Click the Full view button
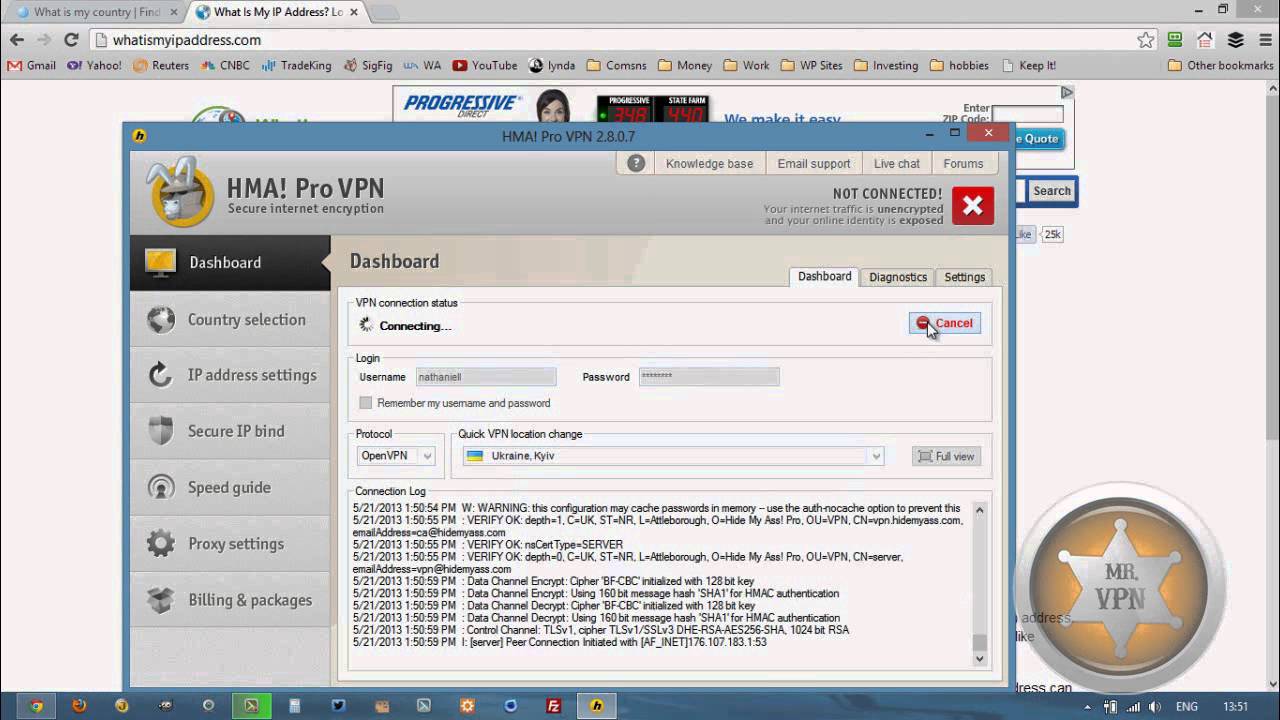Image resolution: width=1280 pixels, height=720 pixels. 946,456
